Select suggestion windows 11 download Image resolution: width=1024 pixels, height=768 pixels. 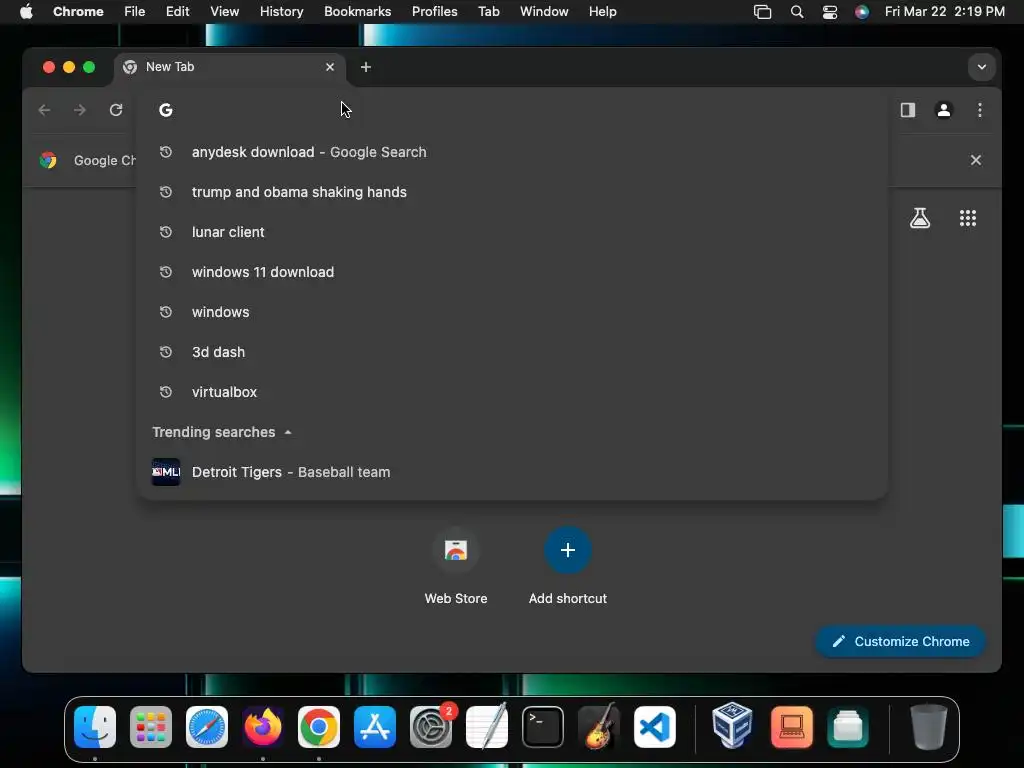click(x=512, y=272)
